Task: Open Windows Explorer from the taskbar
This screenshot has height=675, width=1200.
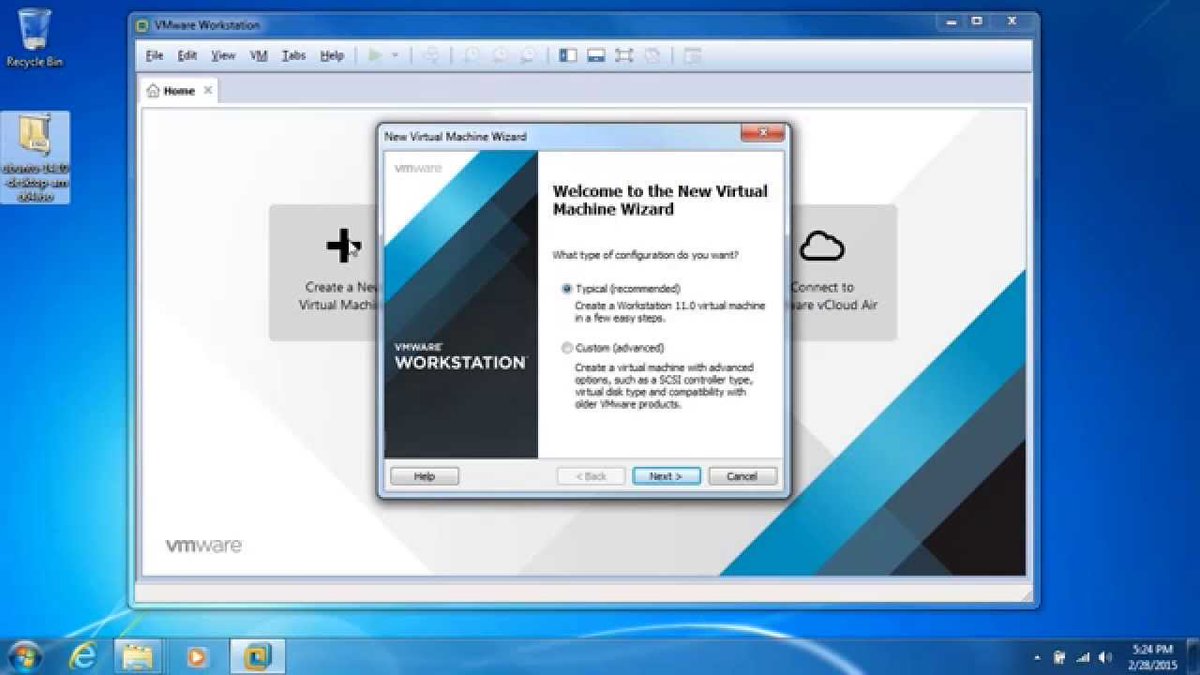Action: pyautogui.click(x=139, y=656)
